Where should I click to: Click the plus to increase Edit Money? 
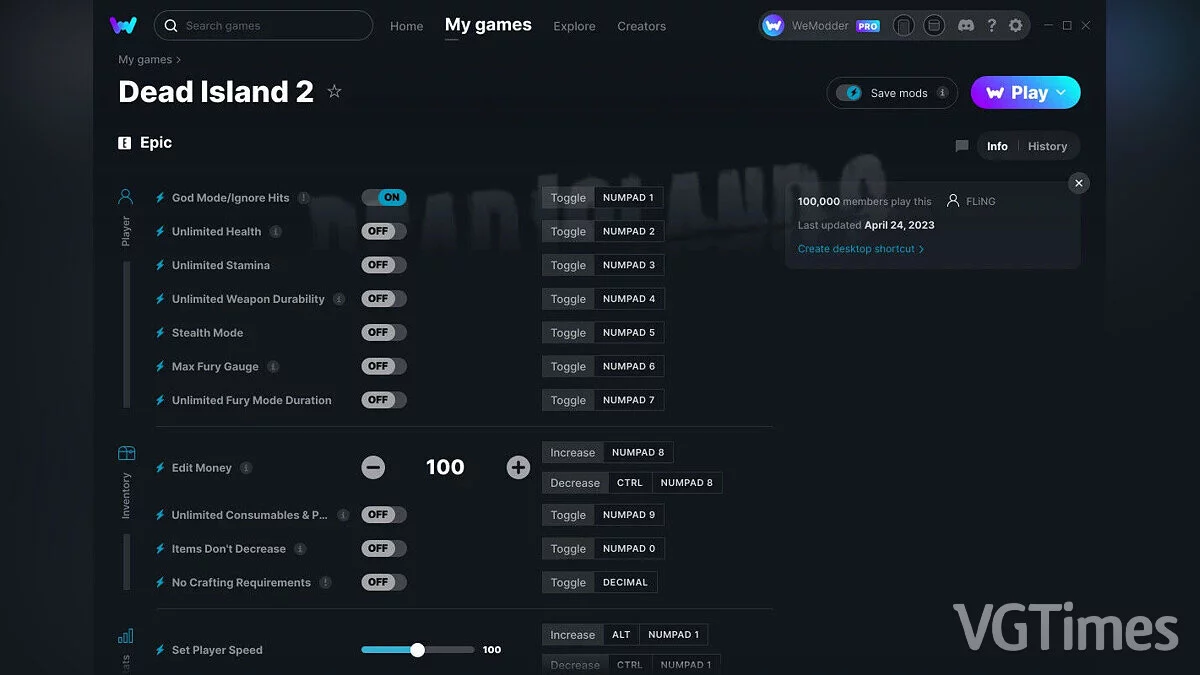point(518,467)
